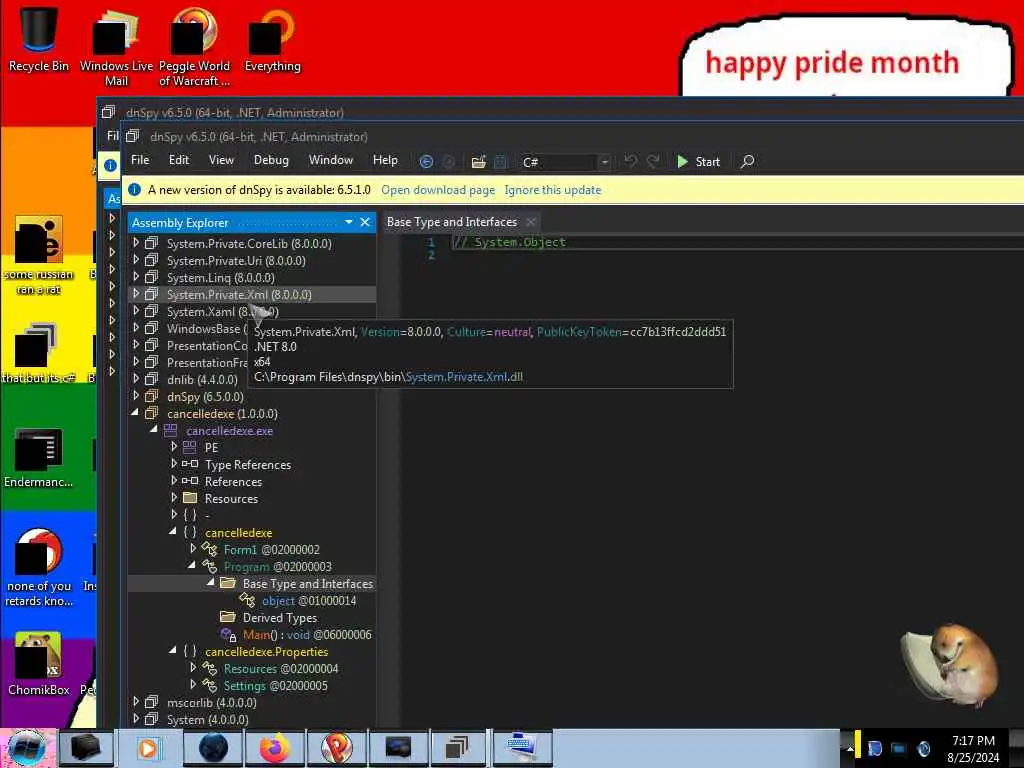This screenshot has width=1024, height=768.
Task: Open the Debug menu
Action: click(271, 160)
